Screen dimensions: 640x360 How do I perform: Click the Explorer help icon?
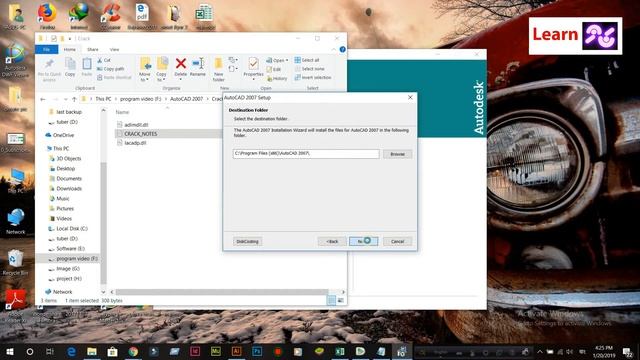(342, 49)
